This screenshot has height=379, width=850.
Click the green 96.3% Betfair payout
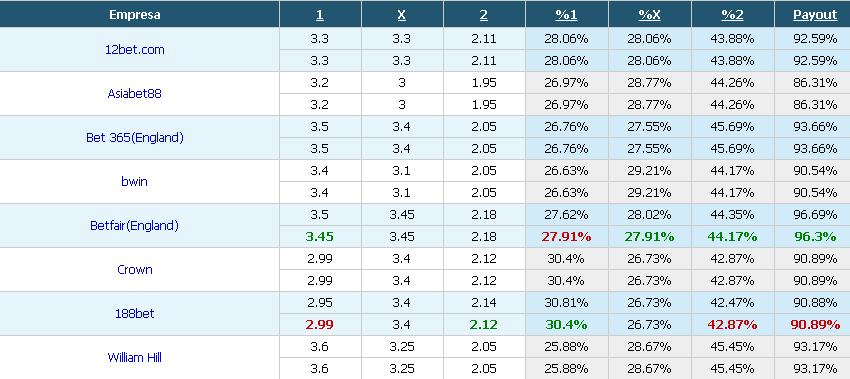pos(815,236)
